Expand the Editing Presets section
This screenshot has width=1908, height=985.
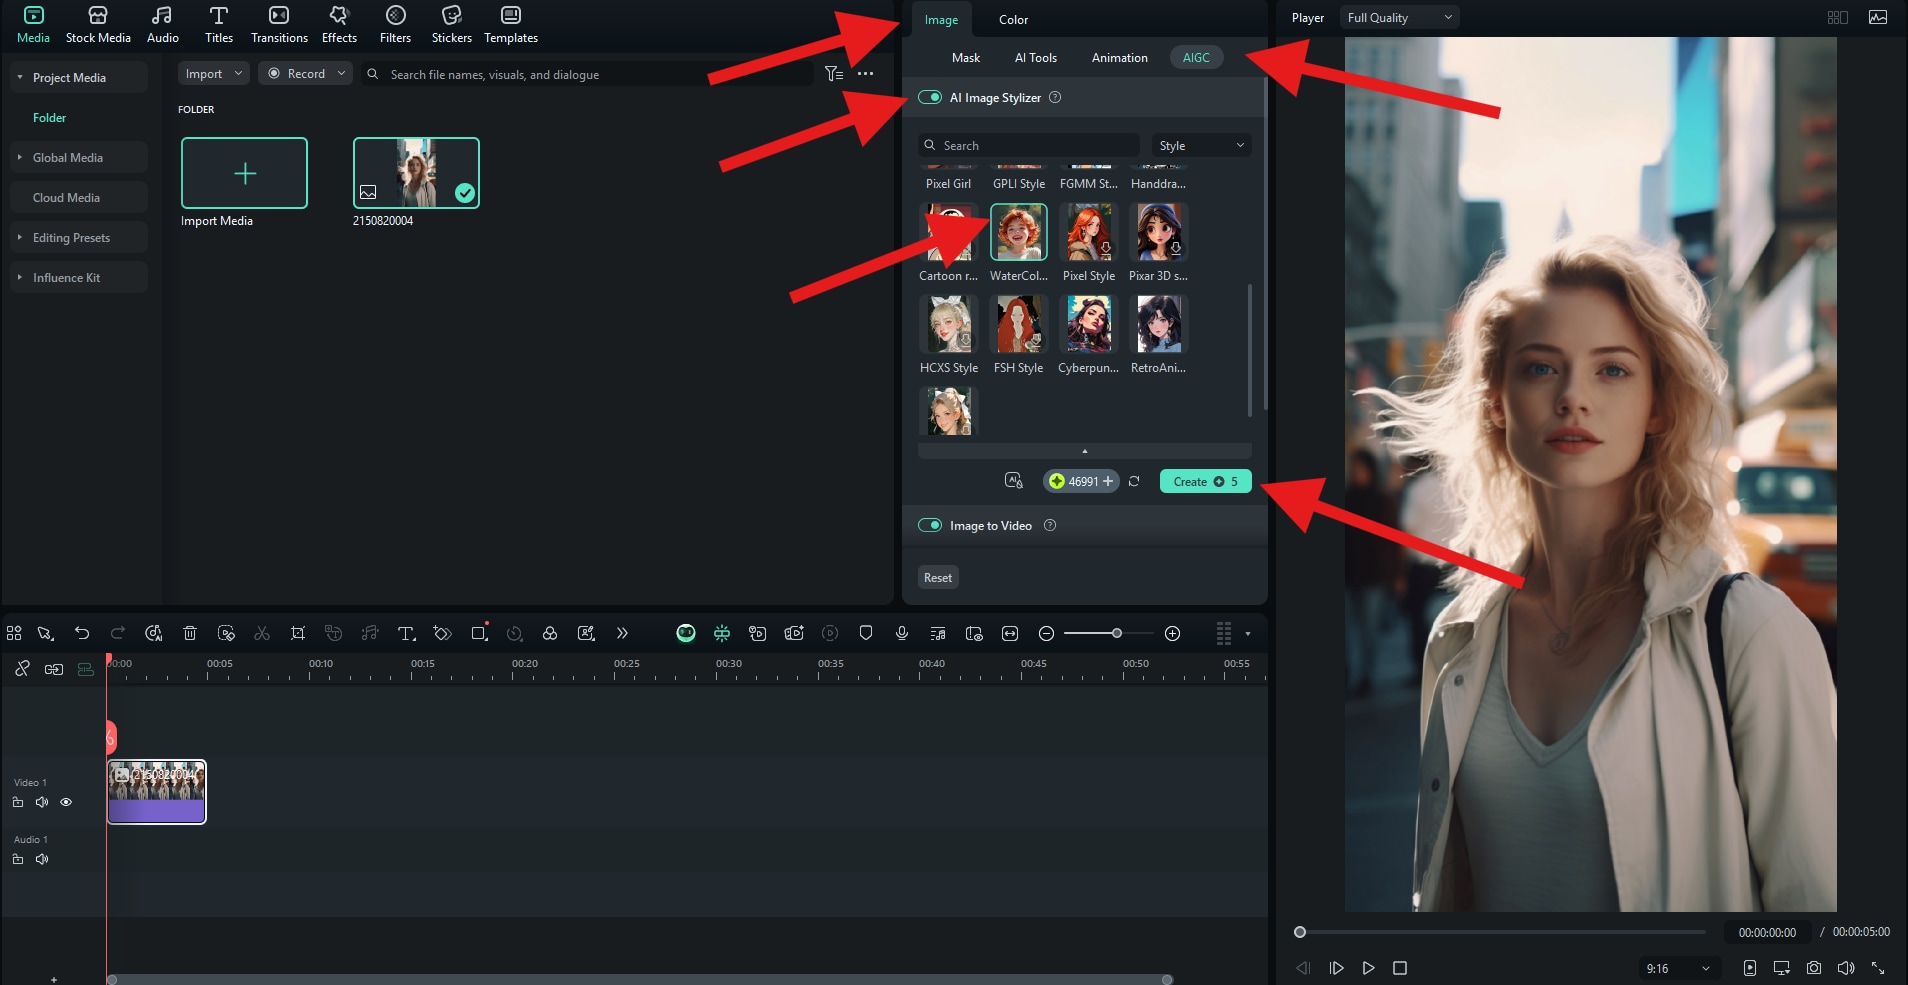coord(19,237)
